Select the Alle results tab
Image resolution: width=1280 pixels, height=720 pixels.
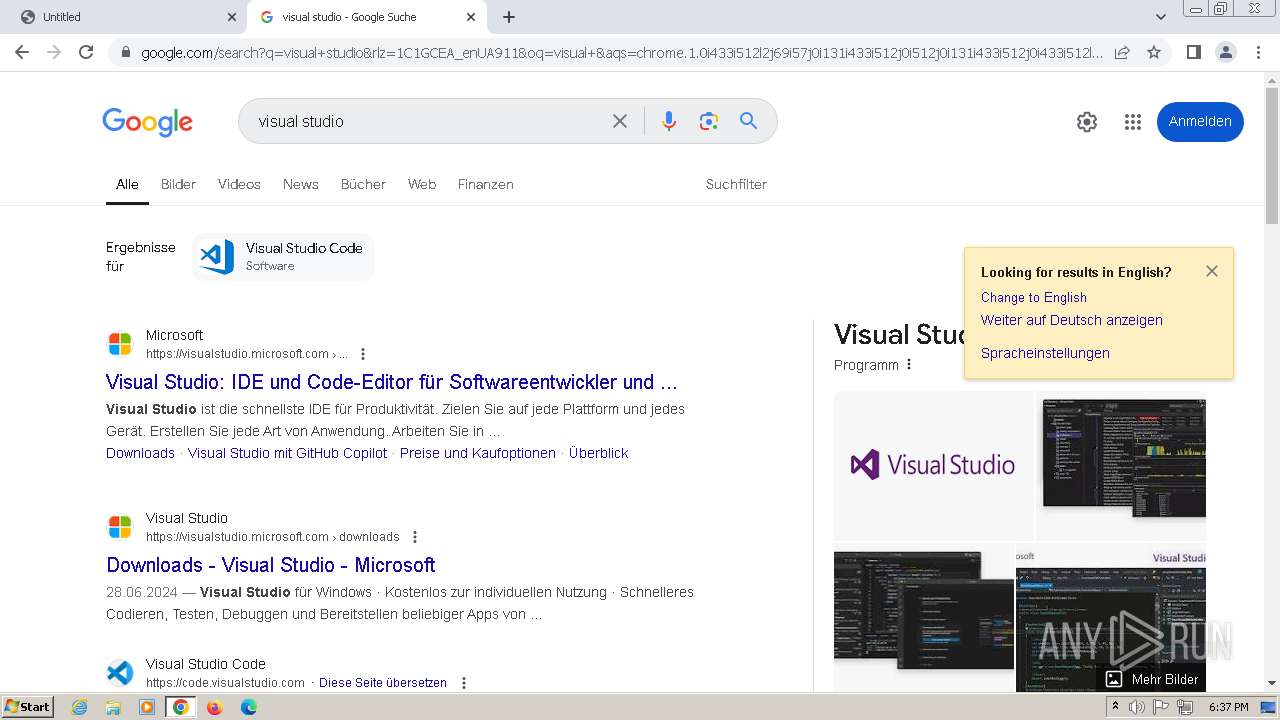coord(127,184)
